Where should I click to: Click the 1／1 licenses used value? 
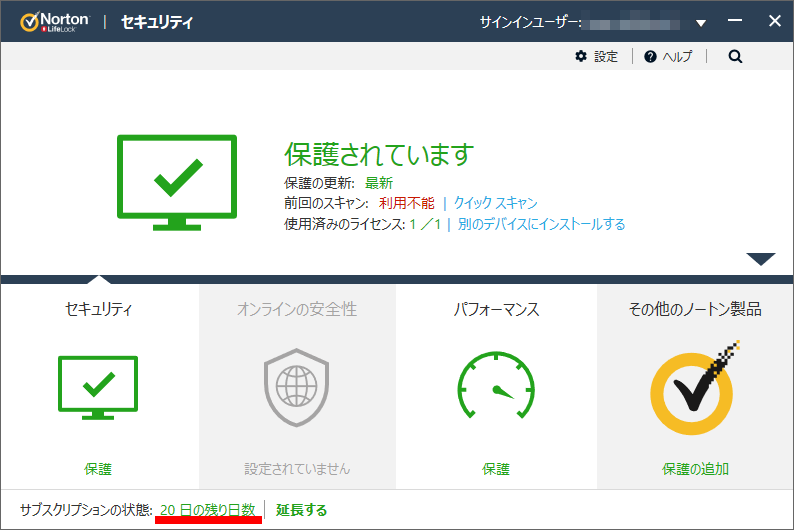[425, 224]
